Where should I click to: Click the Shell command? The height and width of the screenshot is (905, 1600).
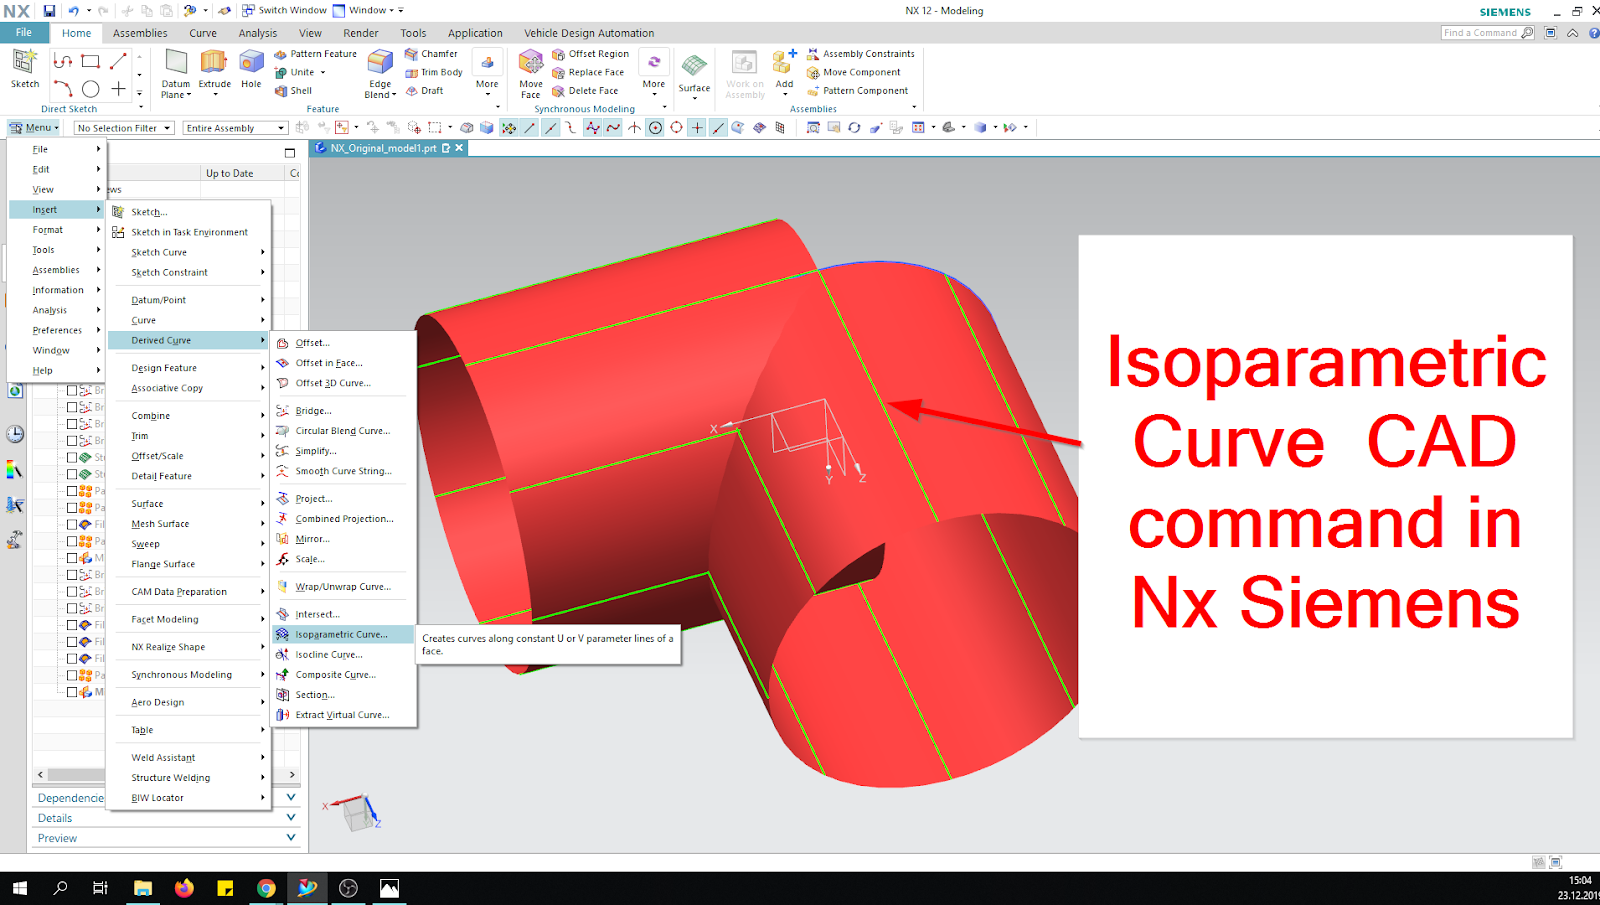tap(293, 90)
